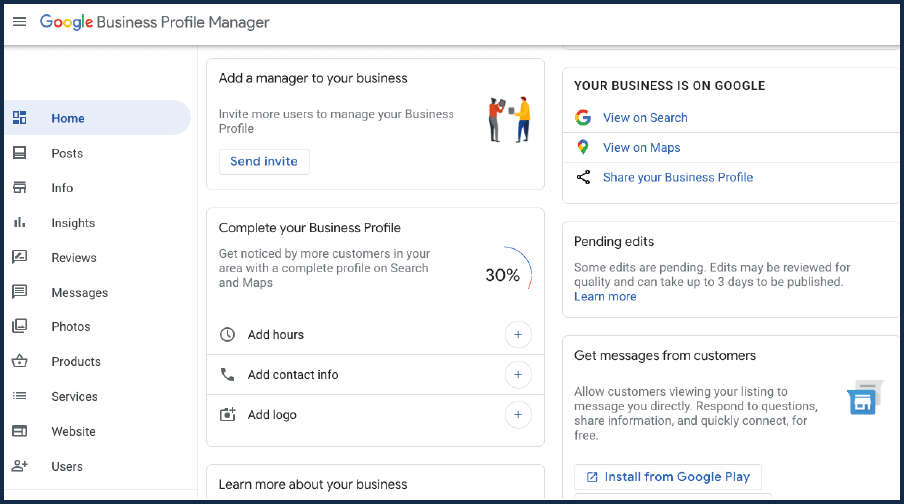Expand Add logo with plus button
The image size is (904, 504).
tap(518, 415)
